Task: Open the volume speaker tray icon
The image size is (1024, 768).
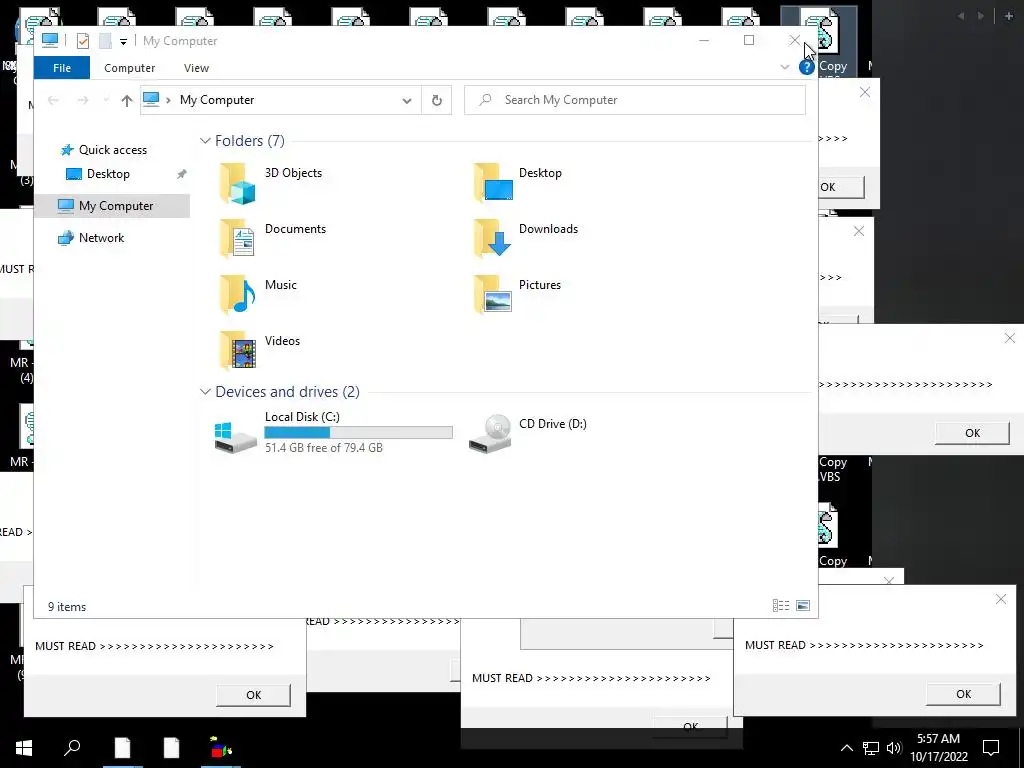Action: pos(894,748)
